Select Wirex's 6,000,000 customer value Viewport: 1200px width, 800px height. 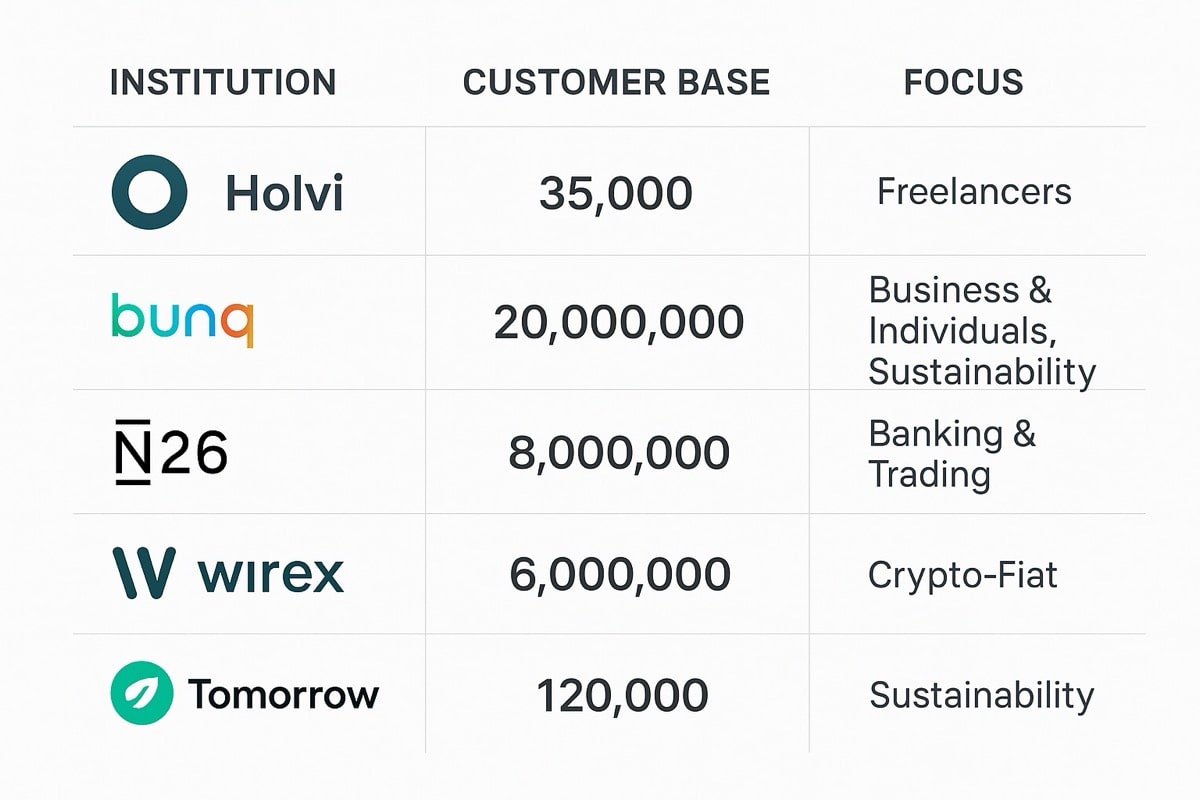[x=620, y=575]
